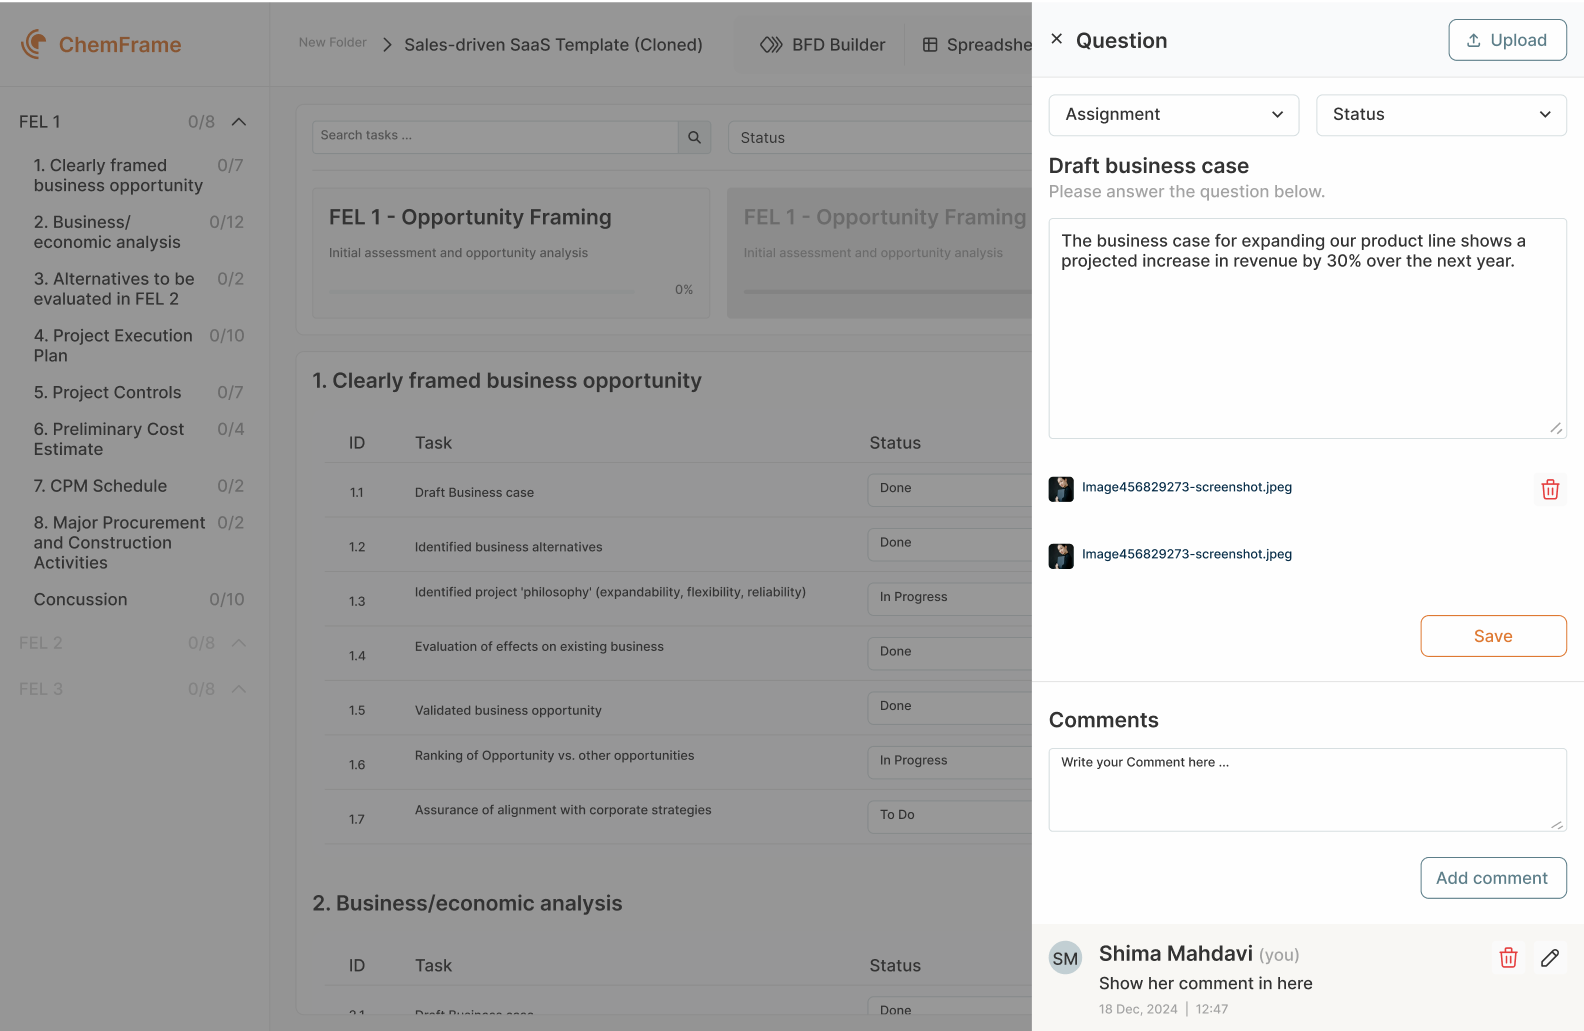Click the Upload button
This screenshot has width=1584, height=1031.
pyautogui.click(x=1507, y=40)
